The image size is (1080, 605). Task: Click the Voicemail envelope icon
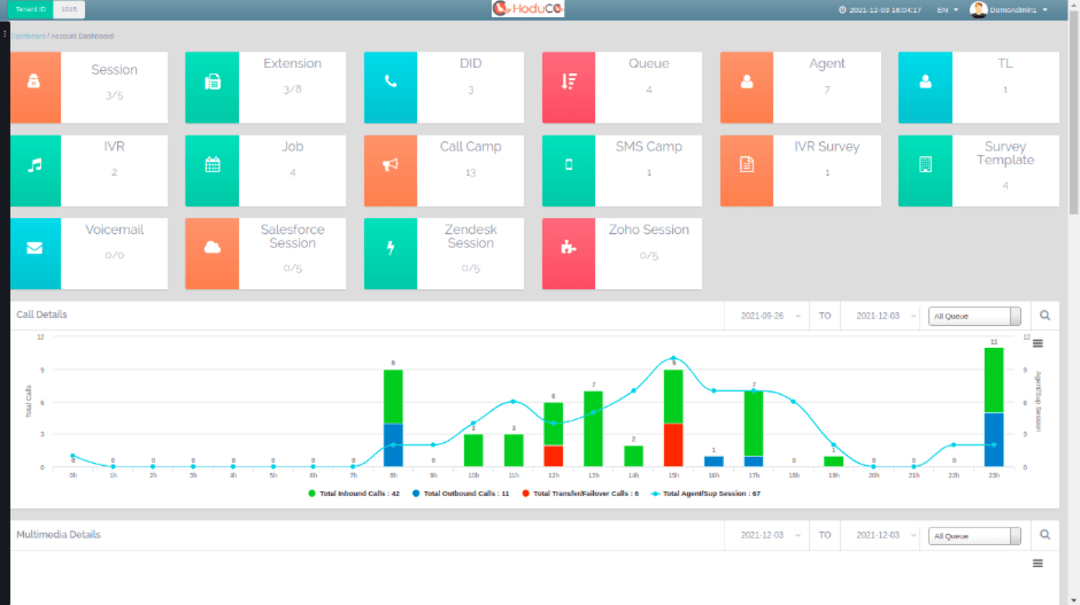coord(35,248)
